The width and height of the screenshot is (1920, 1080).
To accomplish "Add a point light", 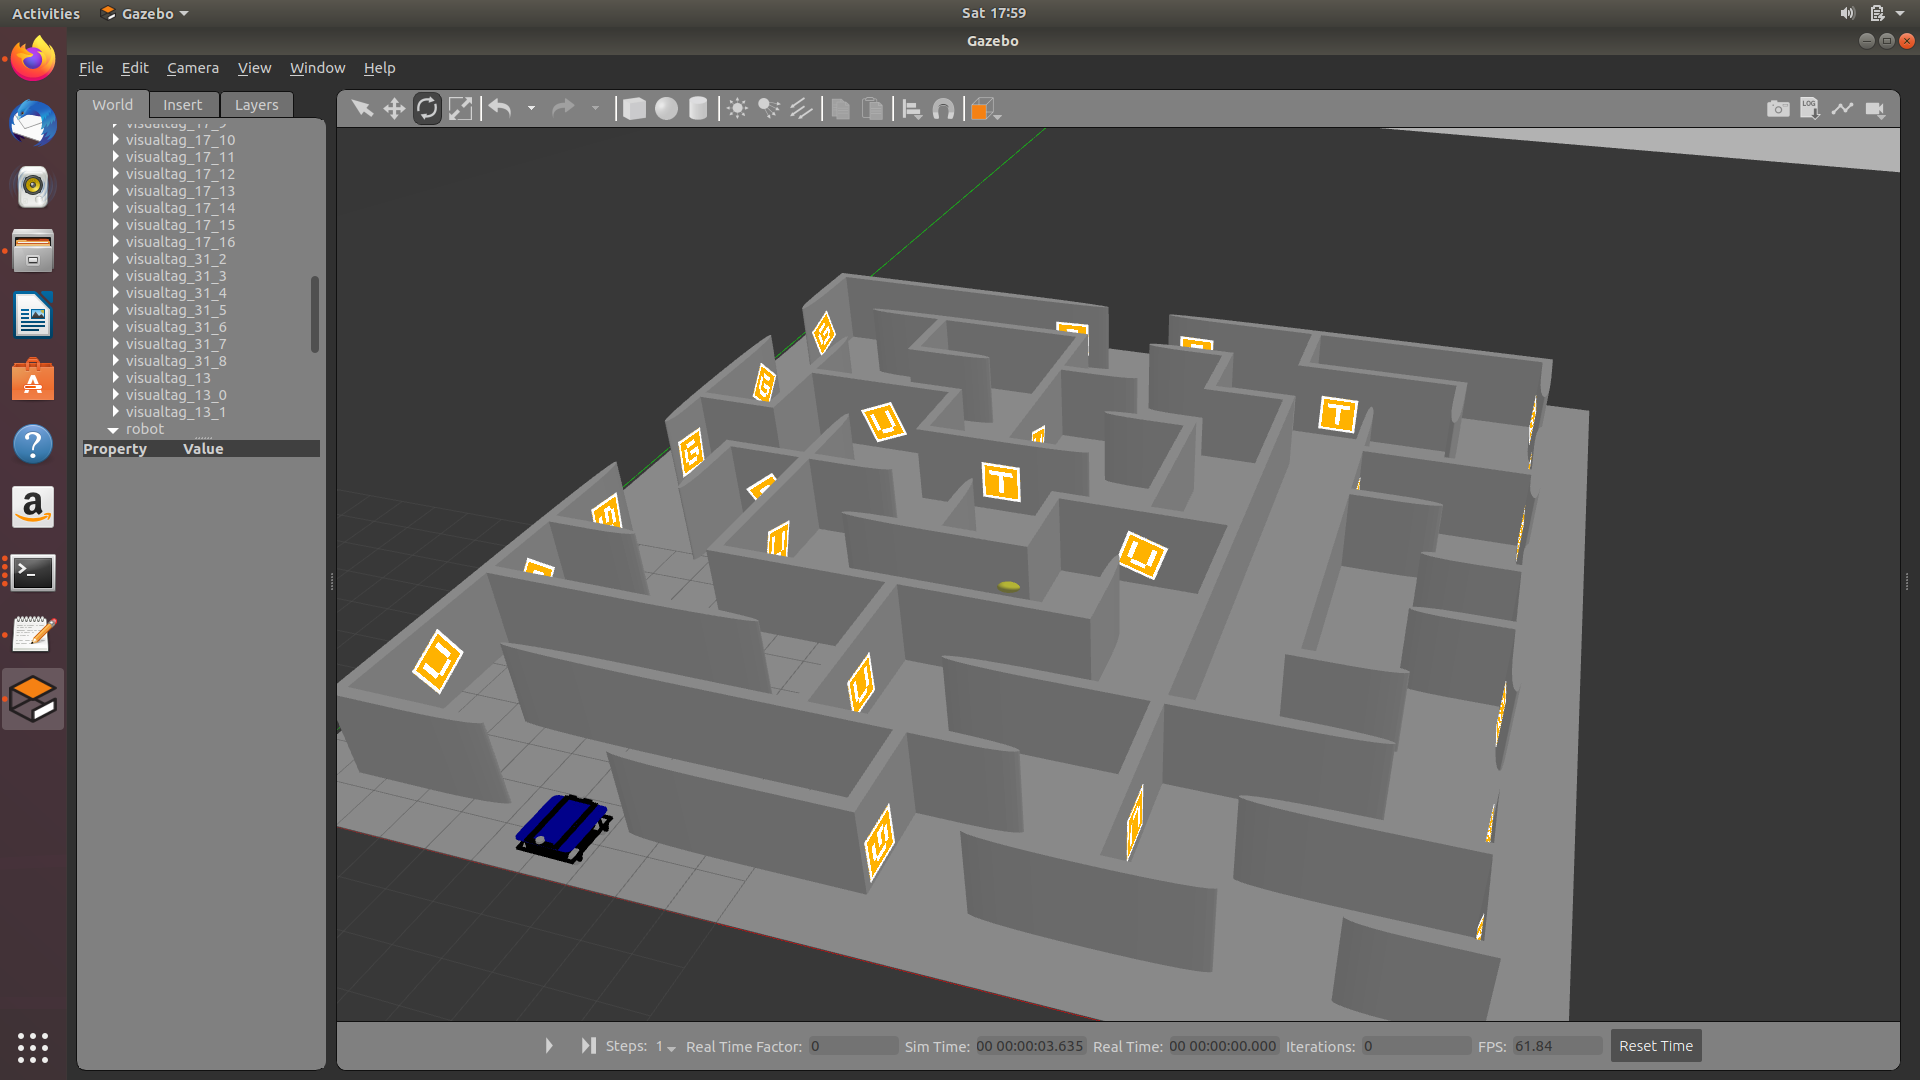I will 737,108.
